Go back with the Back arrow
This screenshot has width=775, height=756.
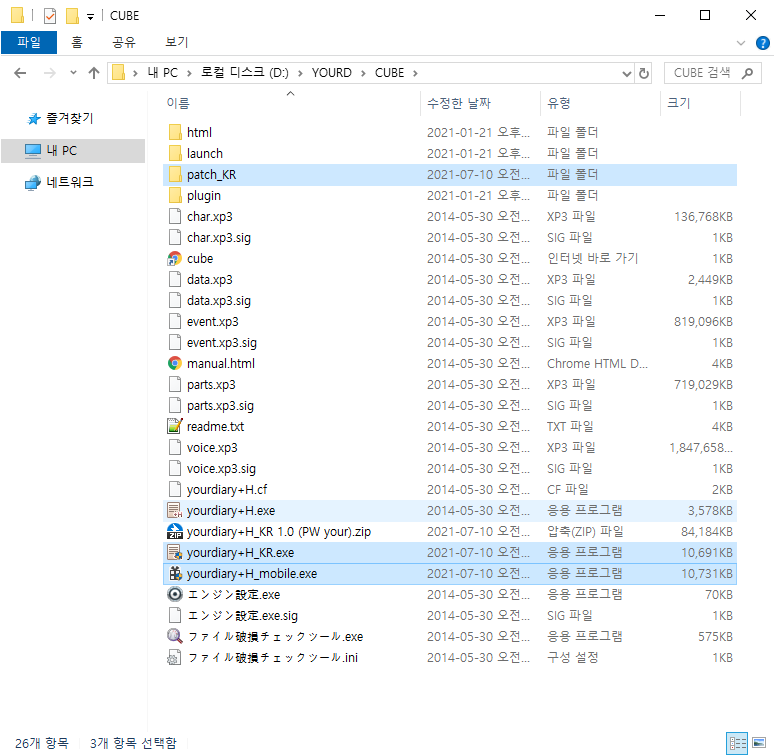click(20, 73)
